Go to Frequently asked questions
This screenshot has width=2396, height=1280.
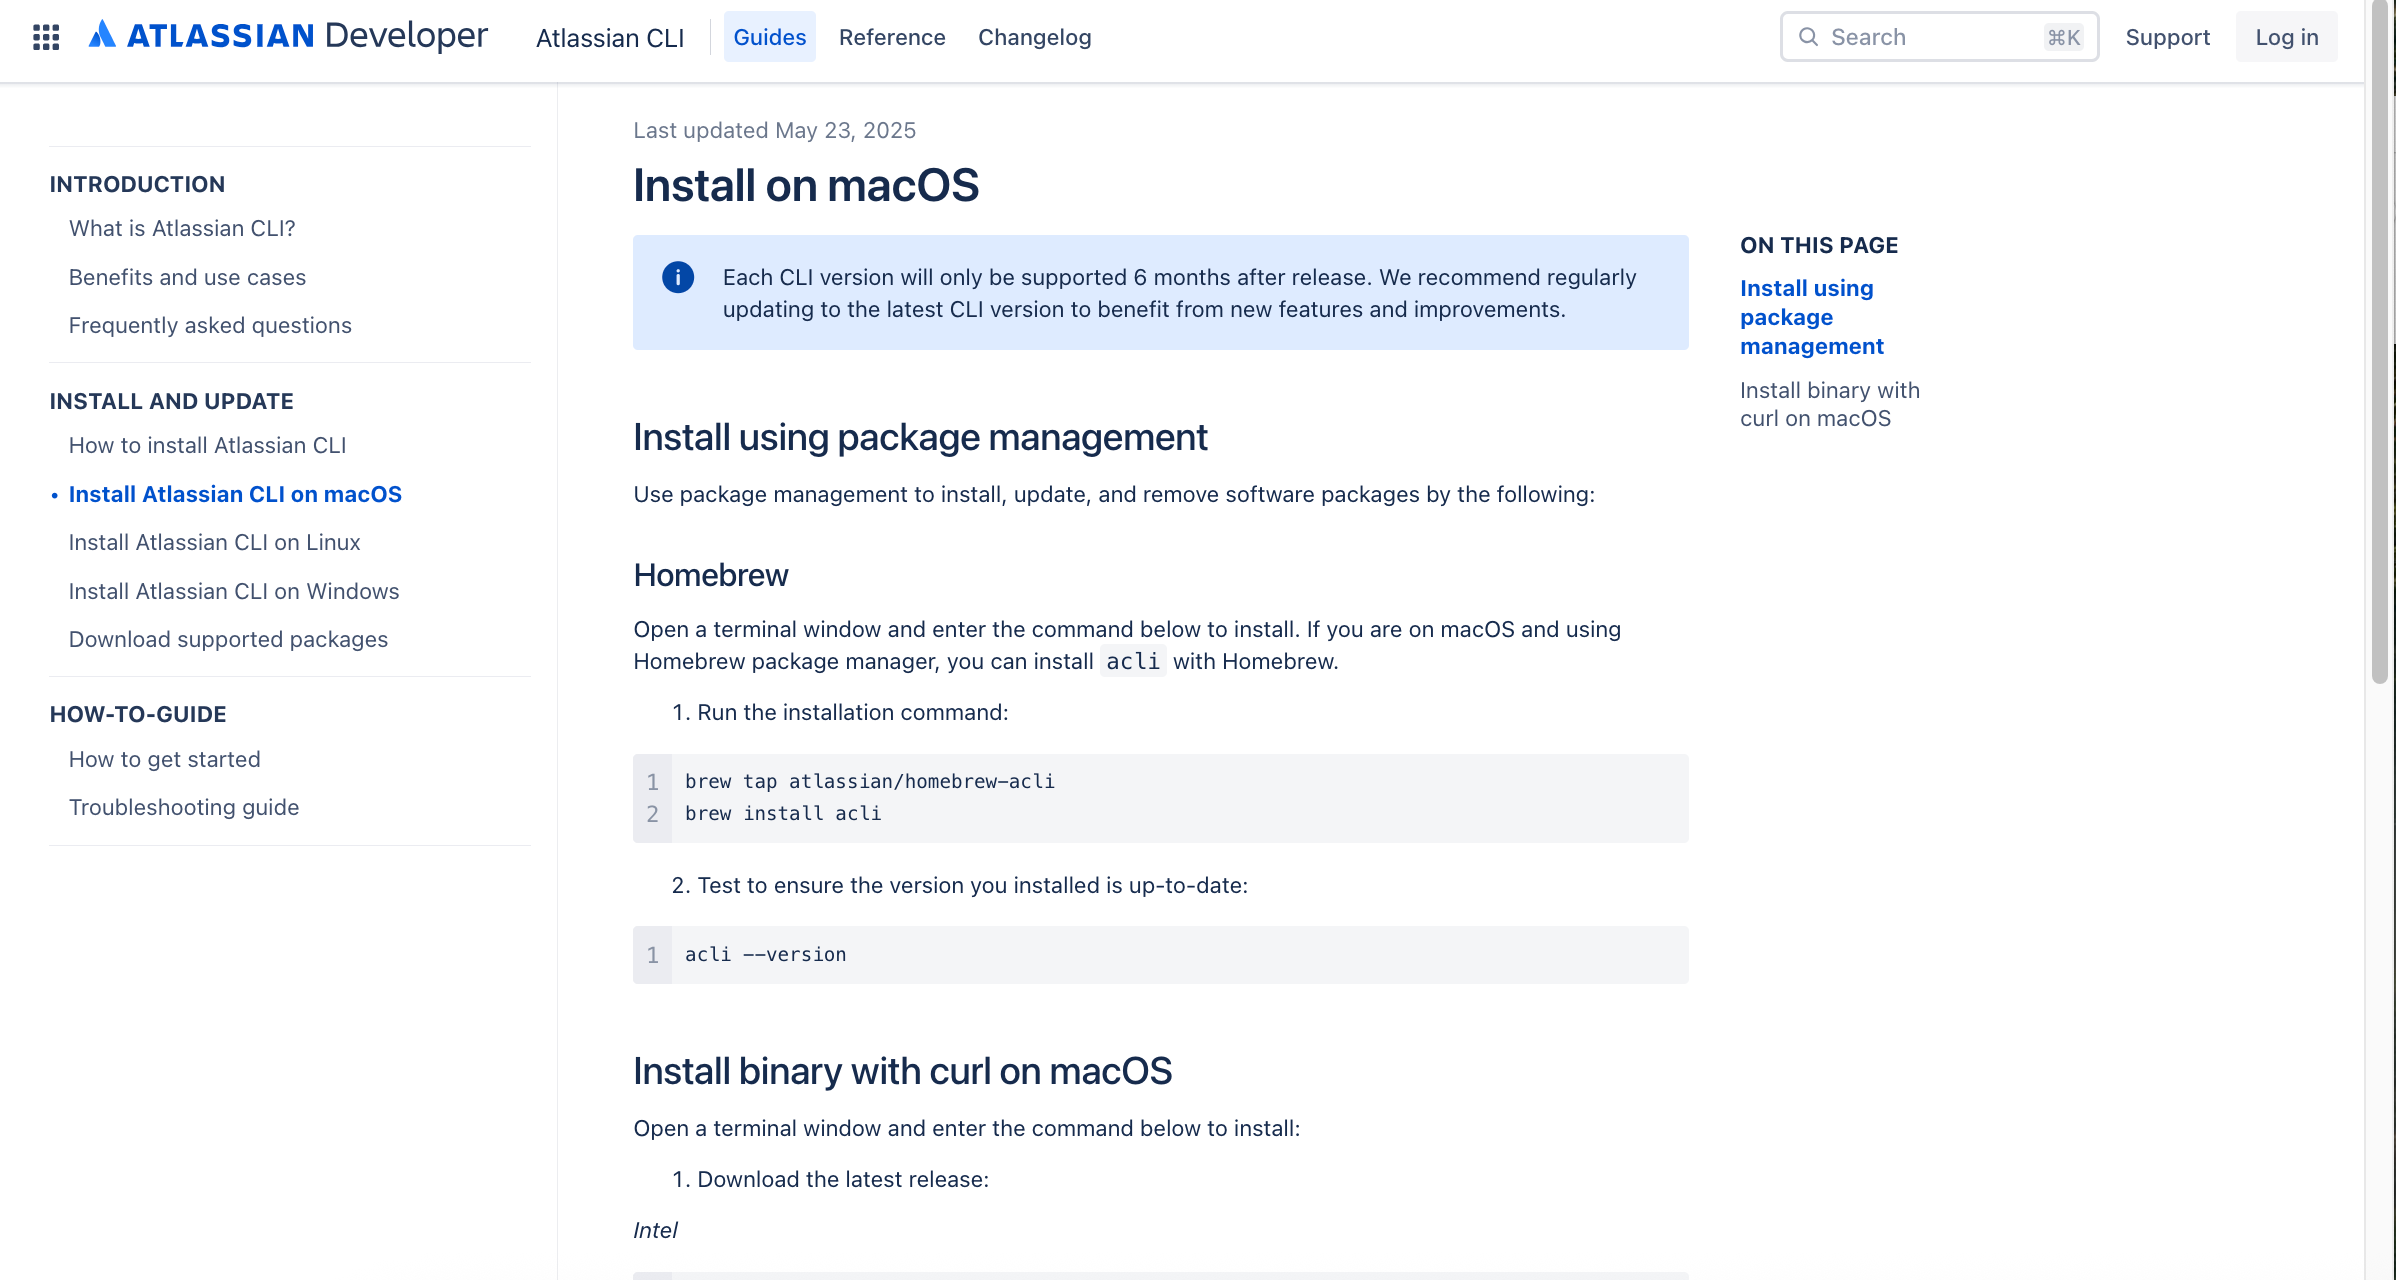click(x=210, y=325)
